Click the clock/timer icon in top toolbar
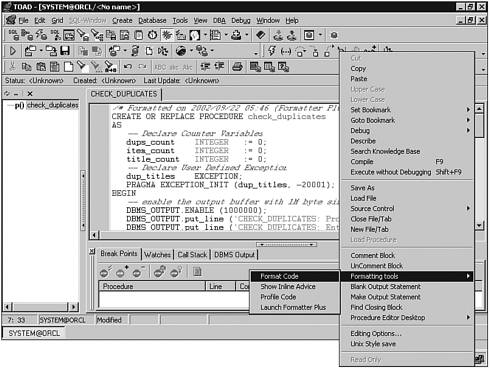 click(153, 35)
